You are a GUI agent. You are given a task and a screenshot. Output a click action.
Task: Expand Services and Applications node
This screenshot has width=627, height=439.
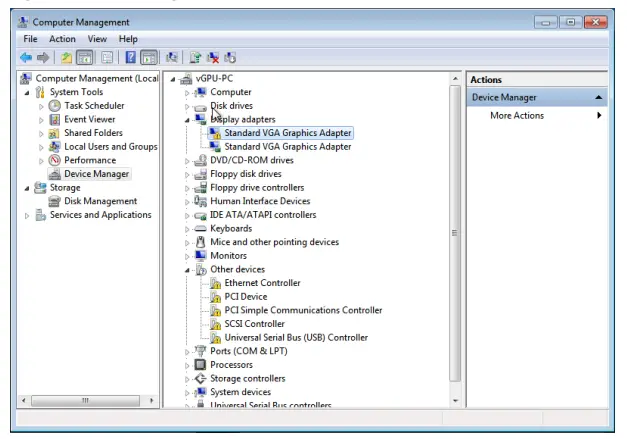[x=27, y=216]
